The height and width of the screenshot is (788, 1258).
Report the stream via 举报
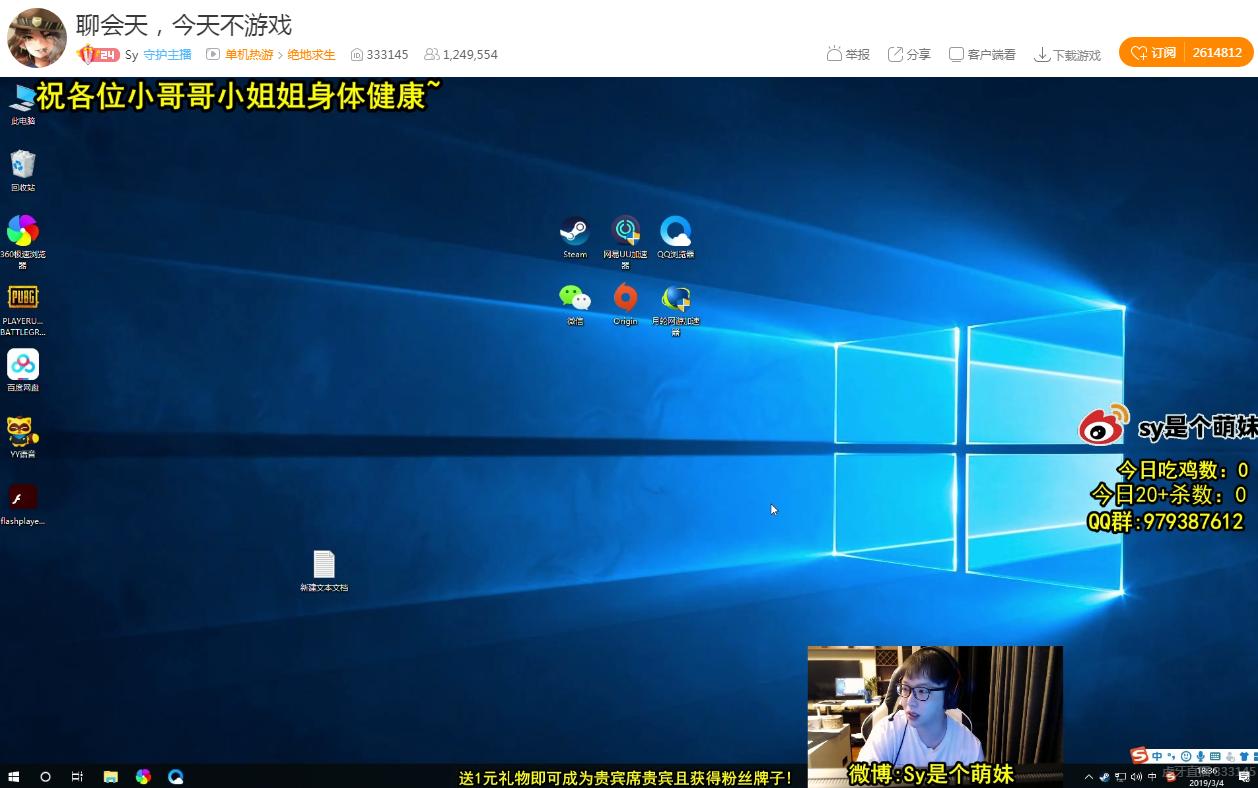[848, 55]
